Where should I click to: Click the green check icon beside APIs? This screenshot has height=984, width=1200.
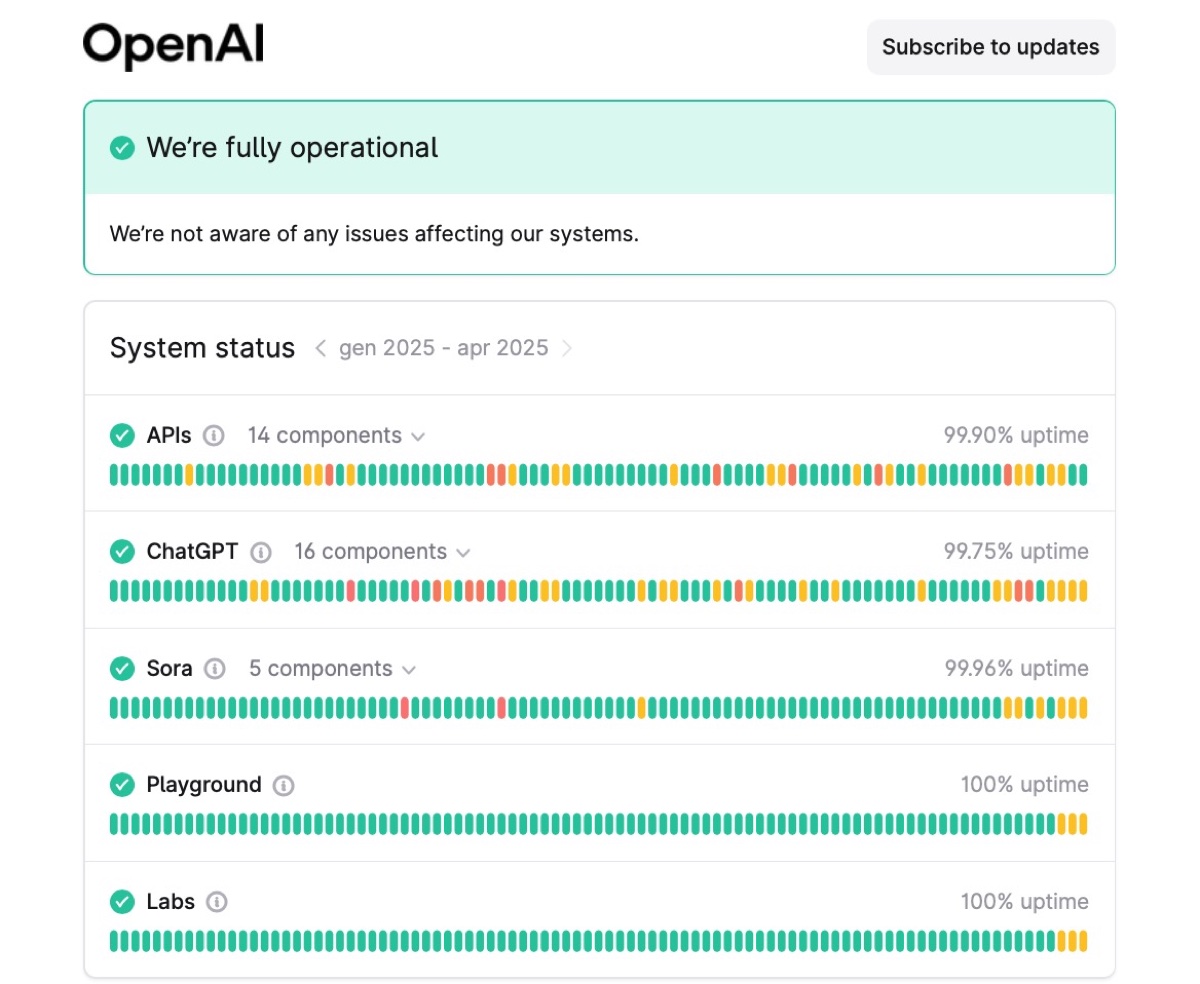click(122, 436)
